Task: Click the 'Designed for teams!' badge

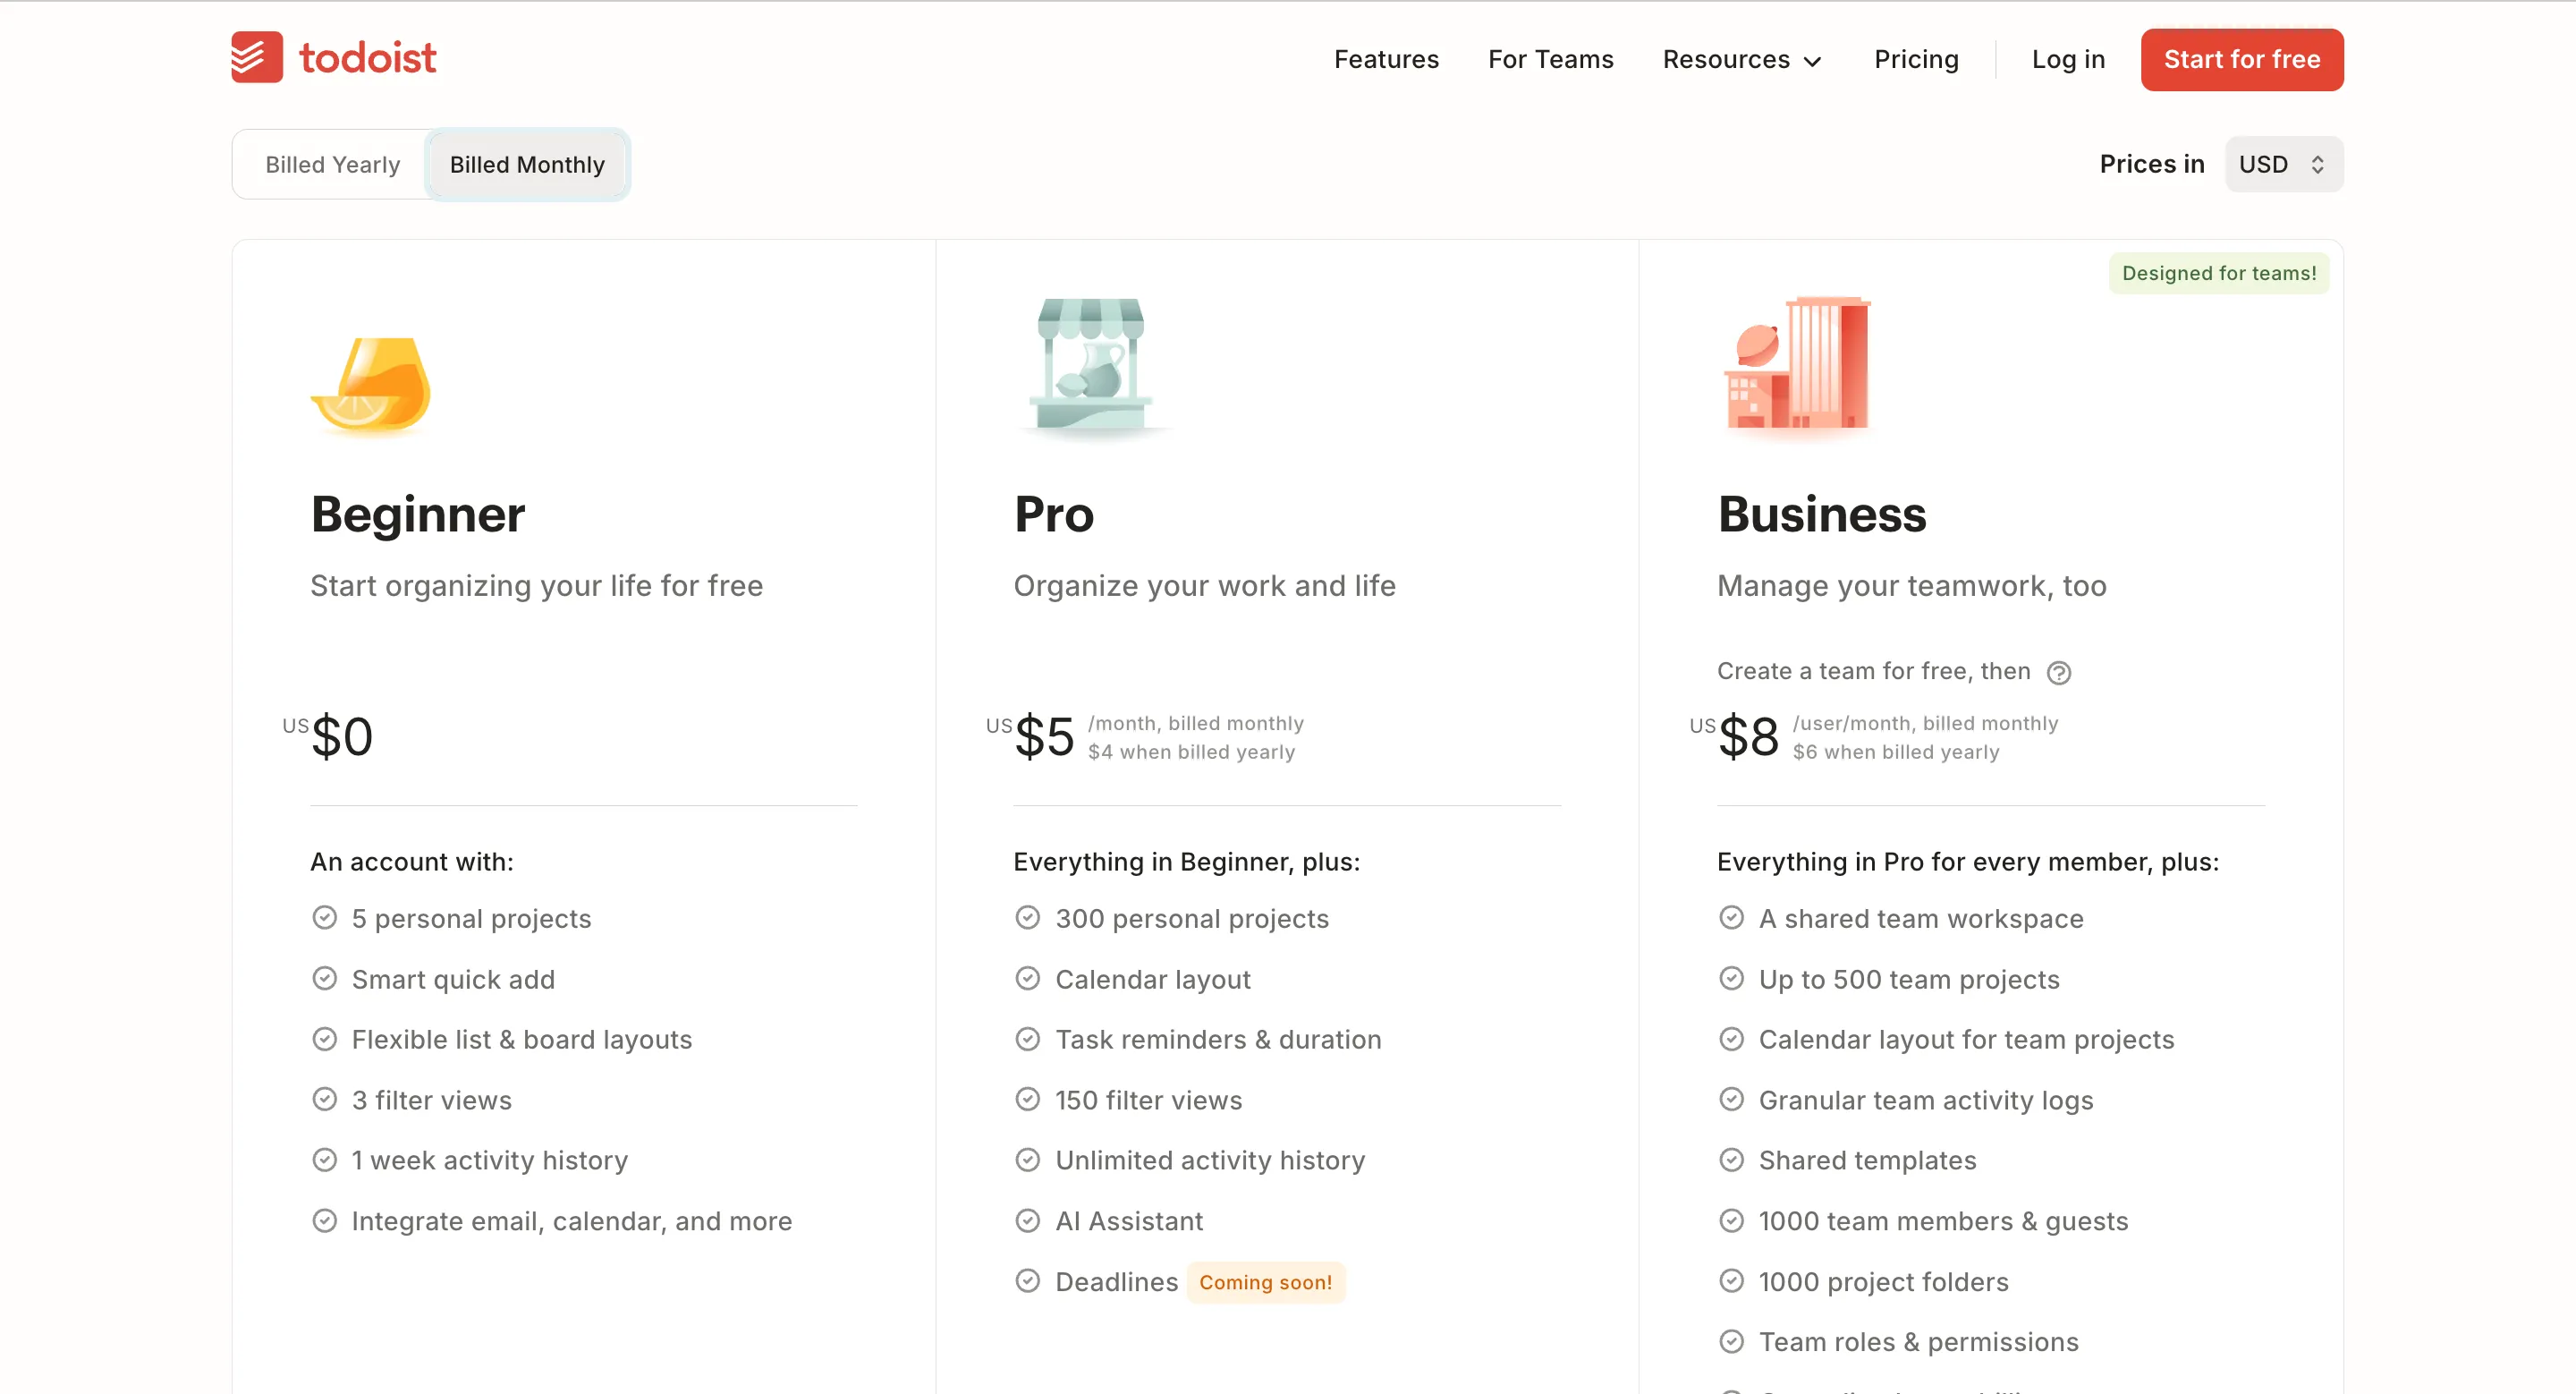Action: point(2219,273)
